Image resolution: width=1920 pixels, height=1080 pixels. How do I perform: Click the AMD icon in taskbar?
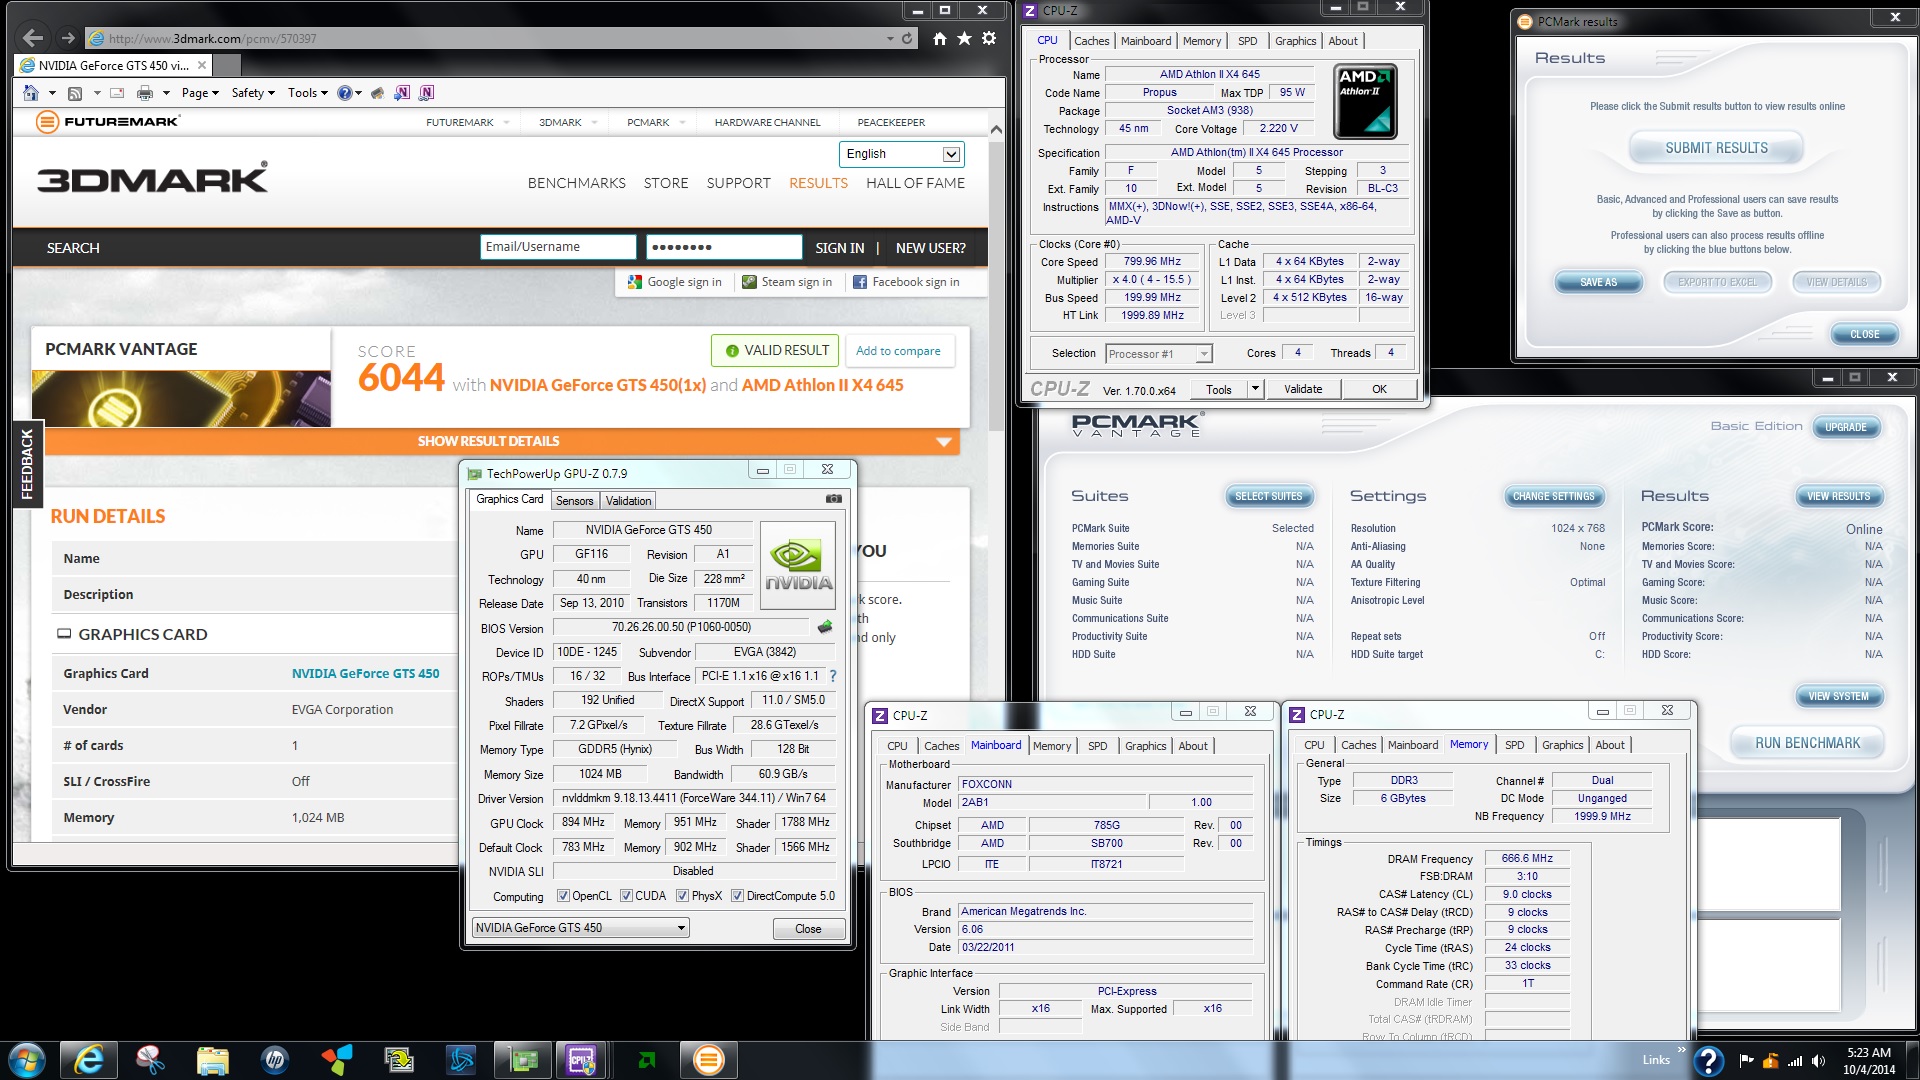tap(647, 1060)
